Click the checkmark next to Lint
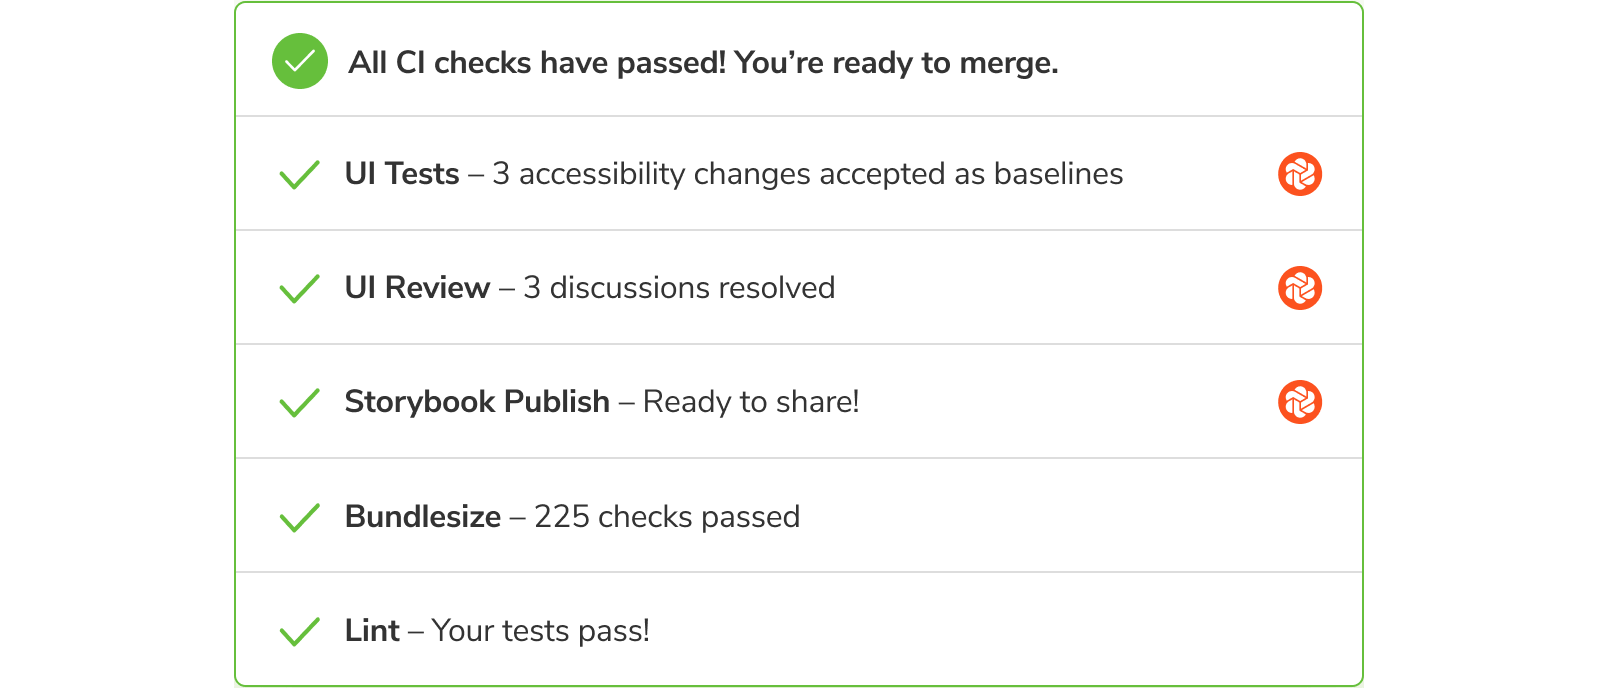 coord(299,629)
